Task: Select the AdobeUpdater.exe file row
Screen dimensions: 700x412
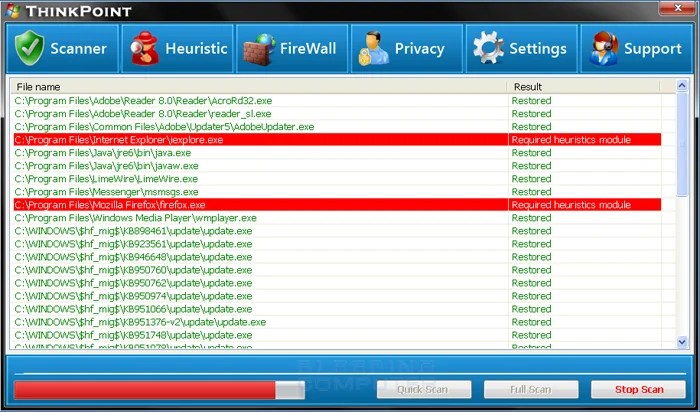Action: tap(337, 126)
